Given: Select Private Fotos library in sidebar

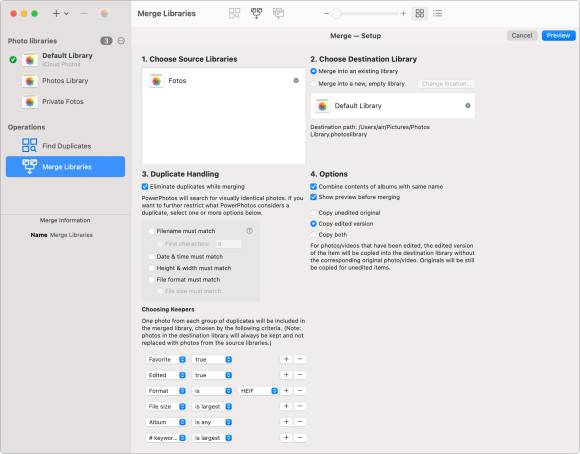Looking at the screenshot, I should click(x=63, y=101).
